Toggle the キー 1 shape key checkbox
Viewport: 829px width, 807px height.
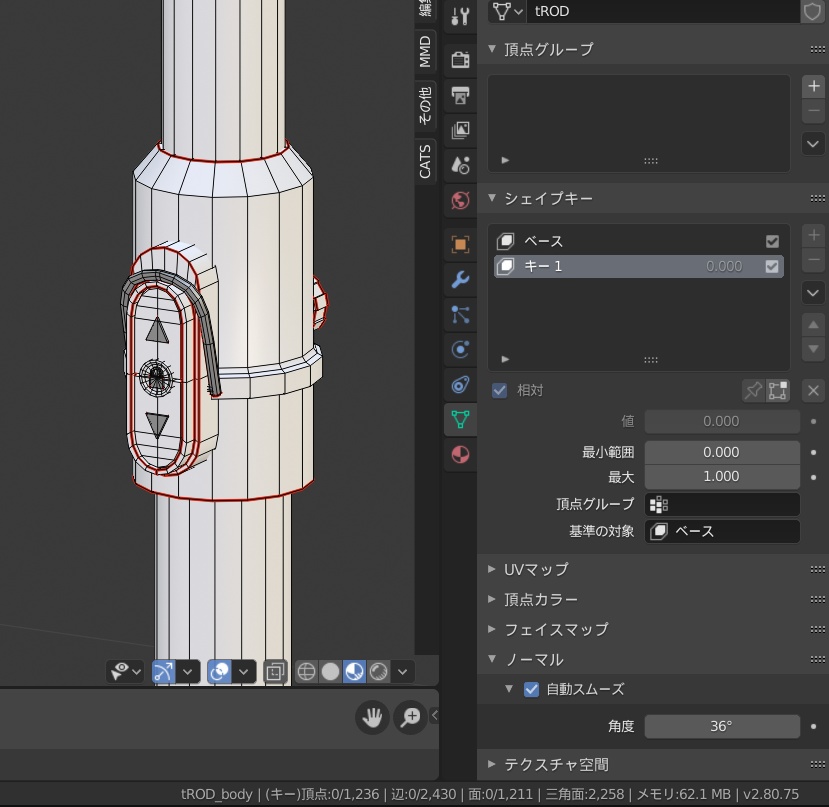[x=772, y=266]
